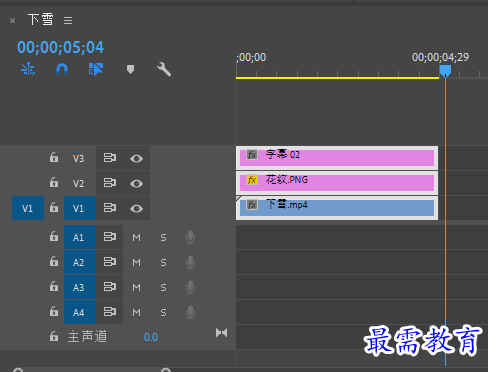
Task: Toggle lock on track A1
Action: tap(54, 237)
